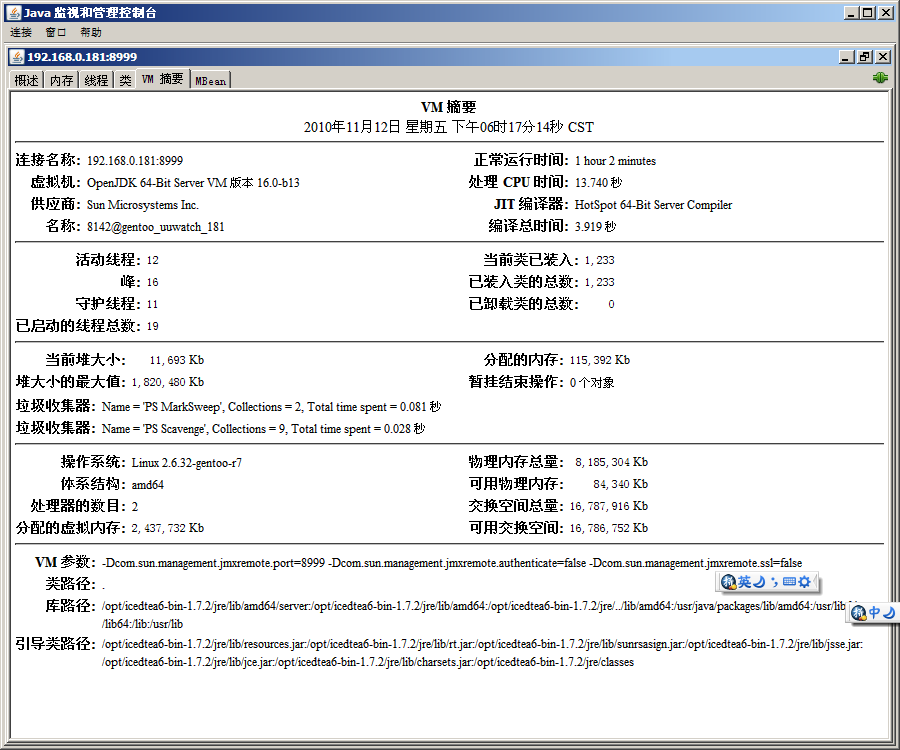
Task: Toggle the punctuation mode icon in IME toolbar
Action: 773,582
